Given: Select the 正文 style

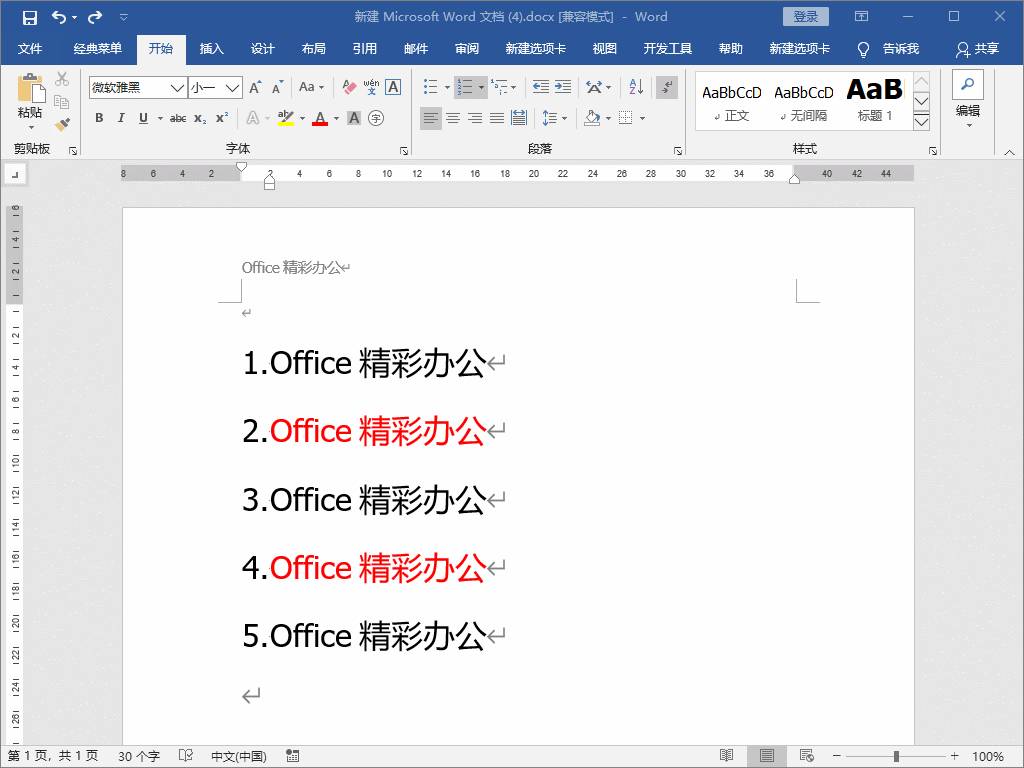Looking at the screenshot, I should (x=731, y=102).
